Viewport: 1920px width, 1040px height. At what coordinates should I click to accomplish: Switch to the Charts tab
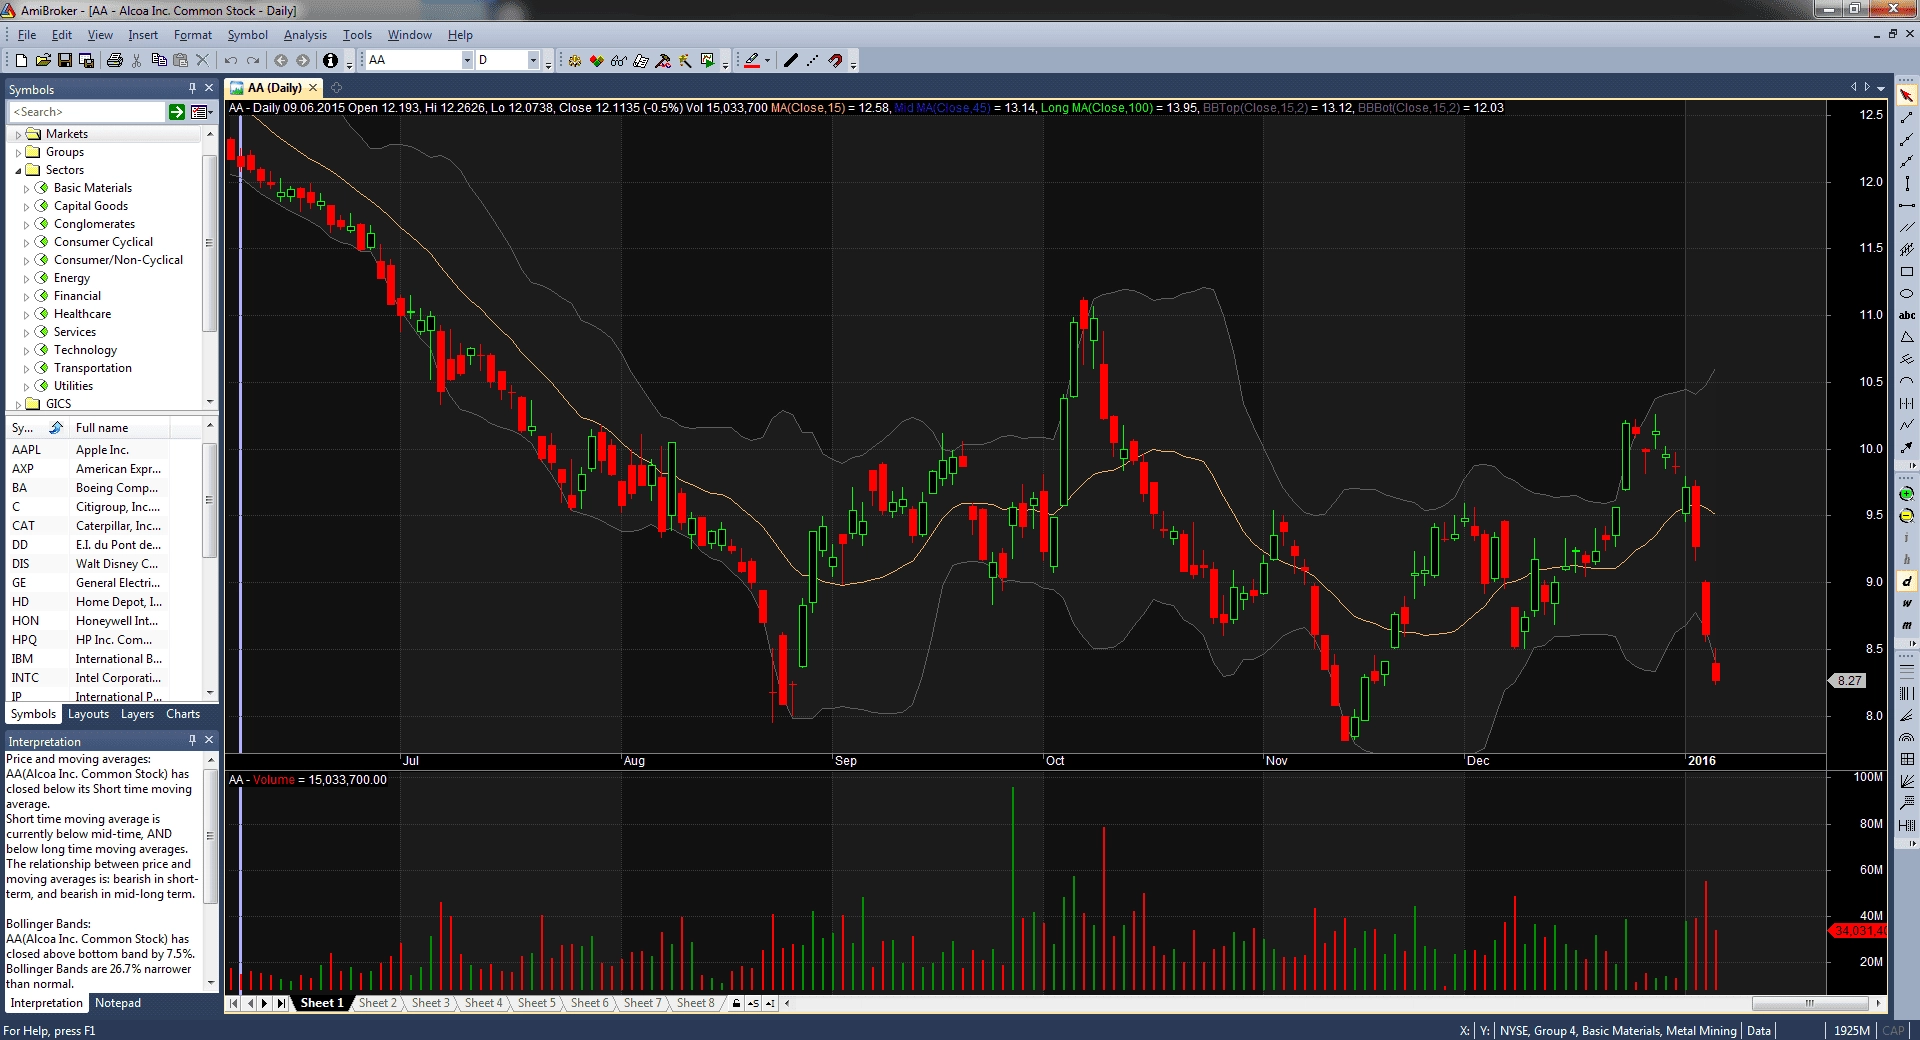tap(183, 714)
